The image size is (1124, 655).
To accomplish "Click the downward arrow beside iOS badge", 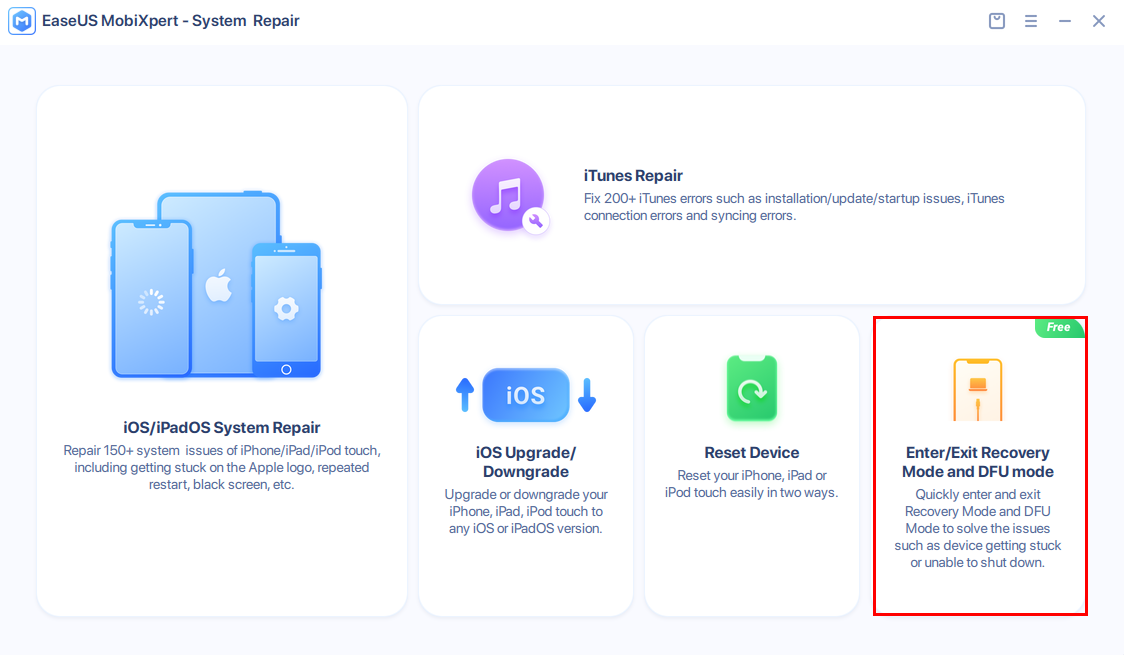I will click(x=587, y=395).
